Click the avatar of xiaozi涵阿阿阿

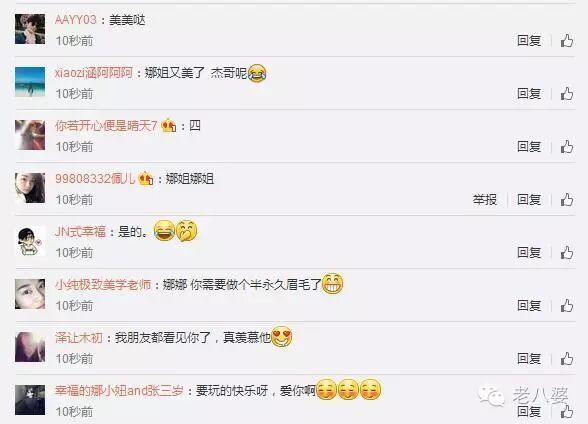point(30,82)
